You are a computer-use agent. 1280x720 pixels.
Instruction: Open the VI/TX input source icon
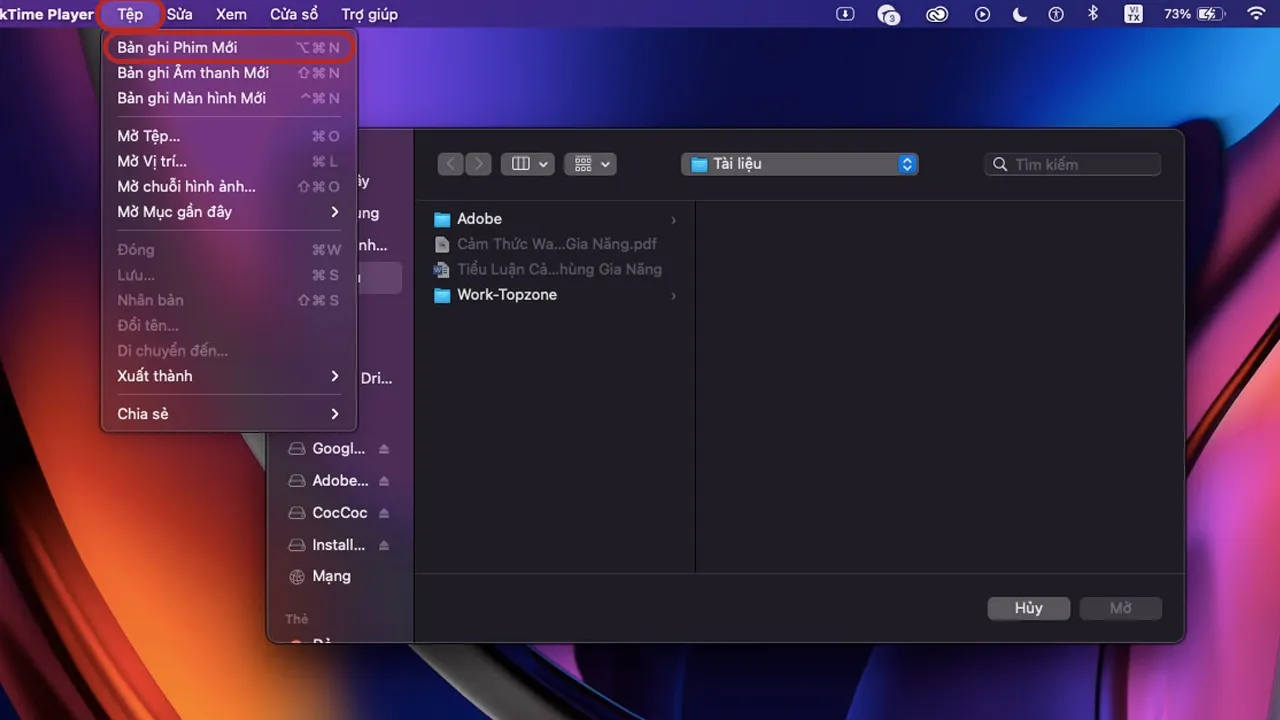click(x=1133, y=14)
